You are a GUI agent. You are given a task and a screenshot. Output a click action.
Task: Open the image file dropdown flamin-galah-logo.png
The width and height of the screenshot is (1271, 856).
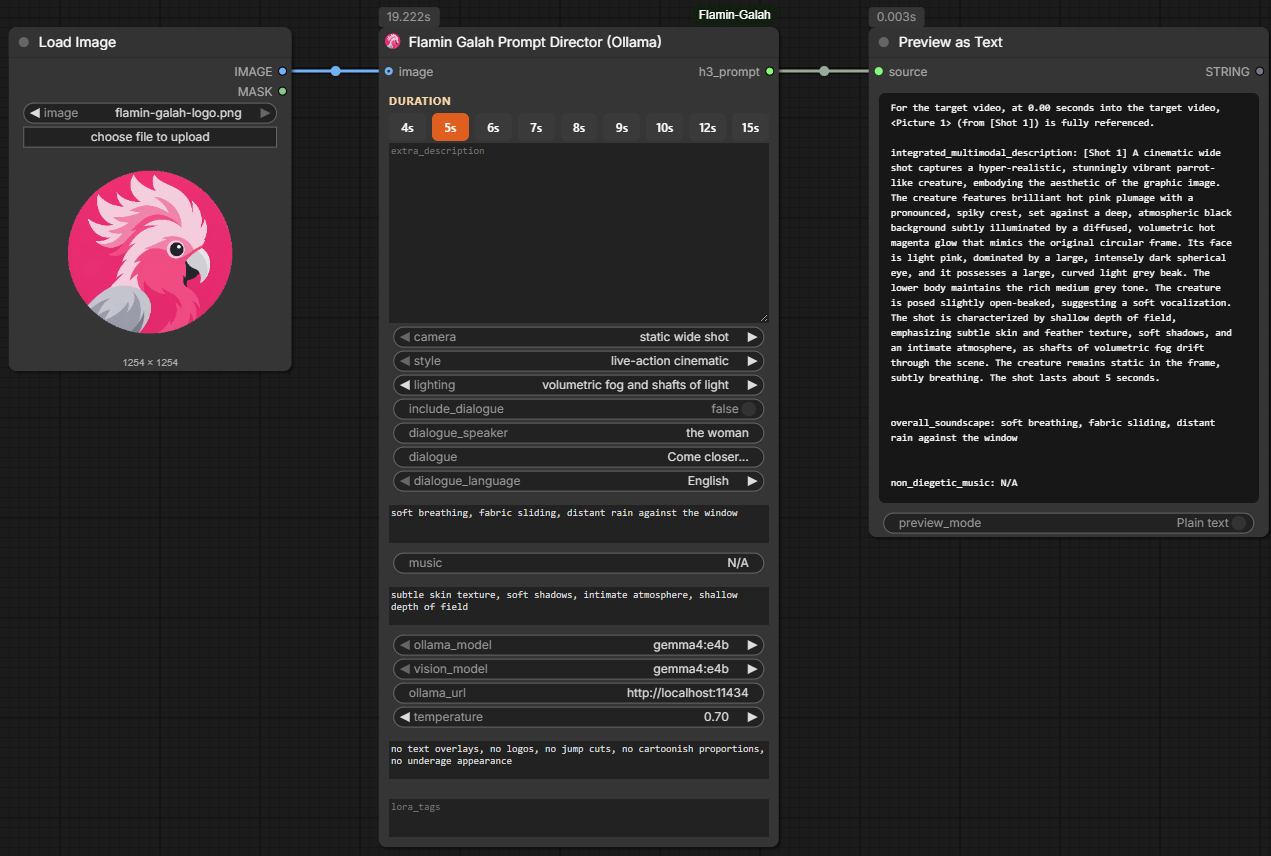[x=150, y=113]
